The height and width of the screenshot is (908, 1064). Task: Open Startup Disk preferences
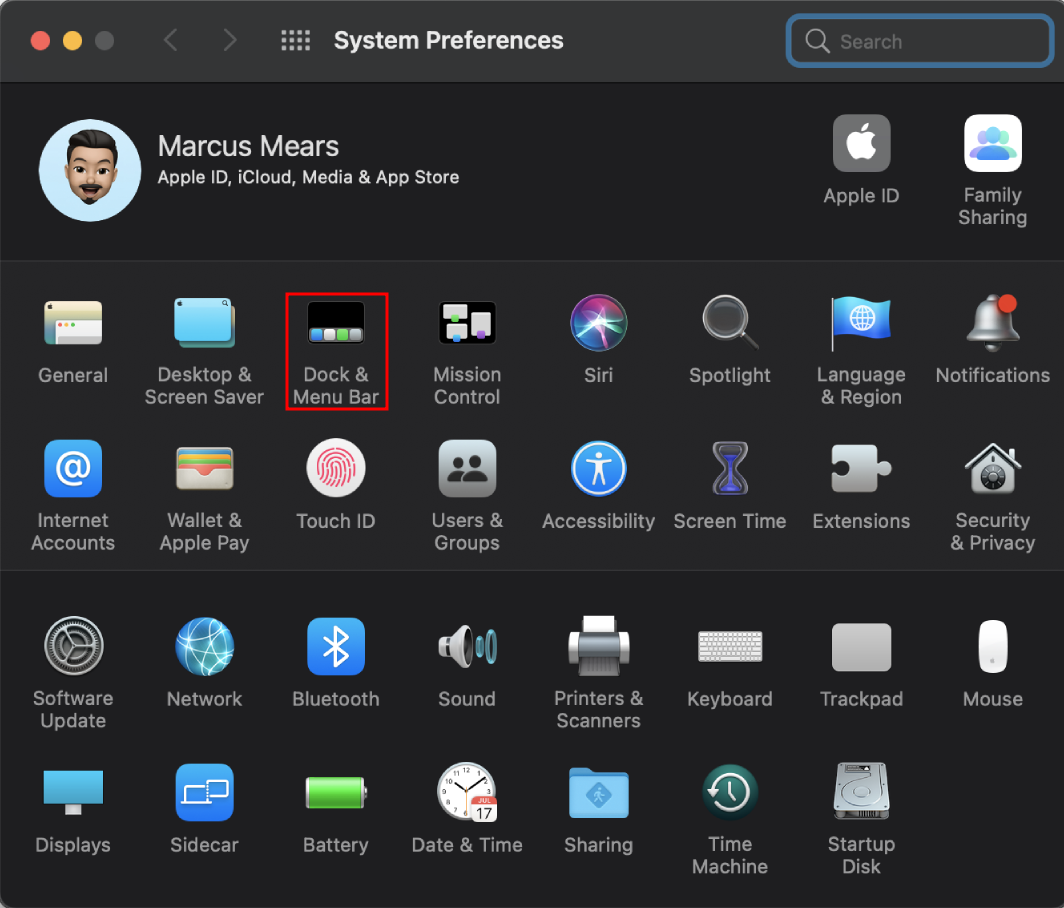[861, 791]
